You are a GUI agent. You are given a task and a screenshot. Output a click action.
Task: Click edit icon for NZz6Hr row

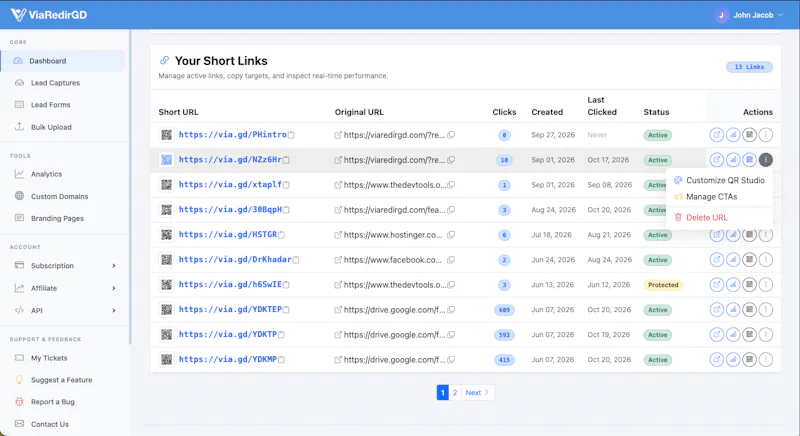click(x=716, y=160)
